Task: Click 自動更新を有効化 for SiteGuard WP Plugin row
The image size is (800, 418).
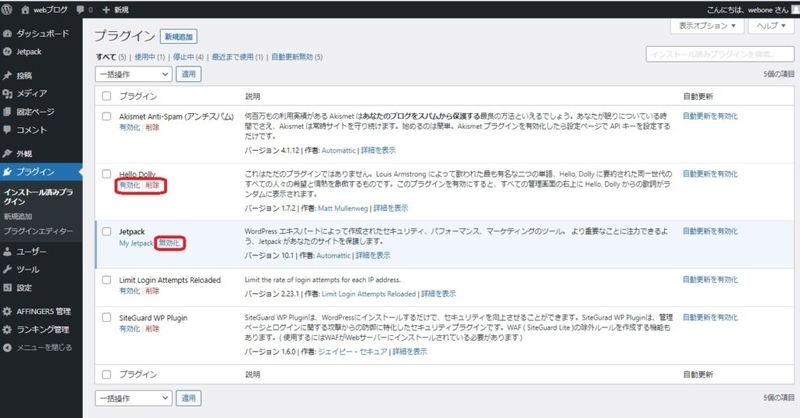Action: pyautogui.click(x=710, y=317)
